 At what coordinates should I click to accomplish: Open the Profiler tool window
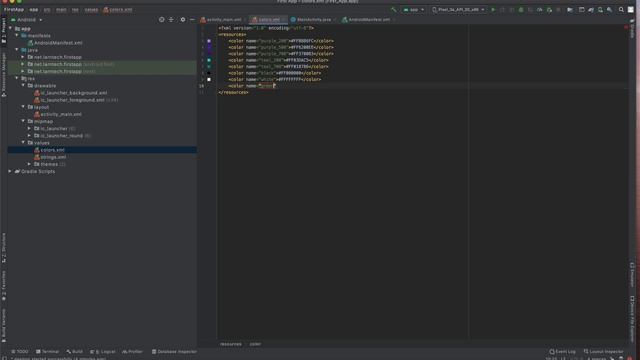click(132, 351)
